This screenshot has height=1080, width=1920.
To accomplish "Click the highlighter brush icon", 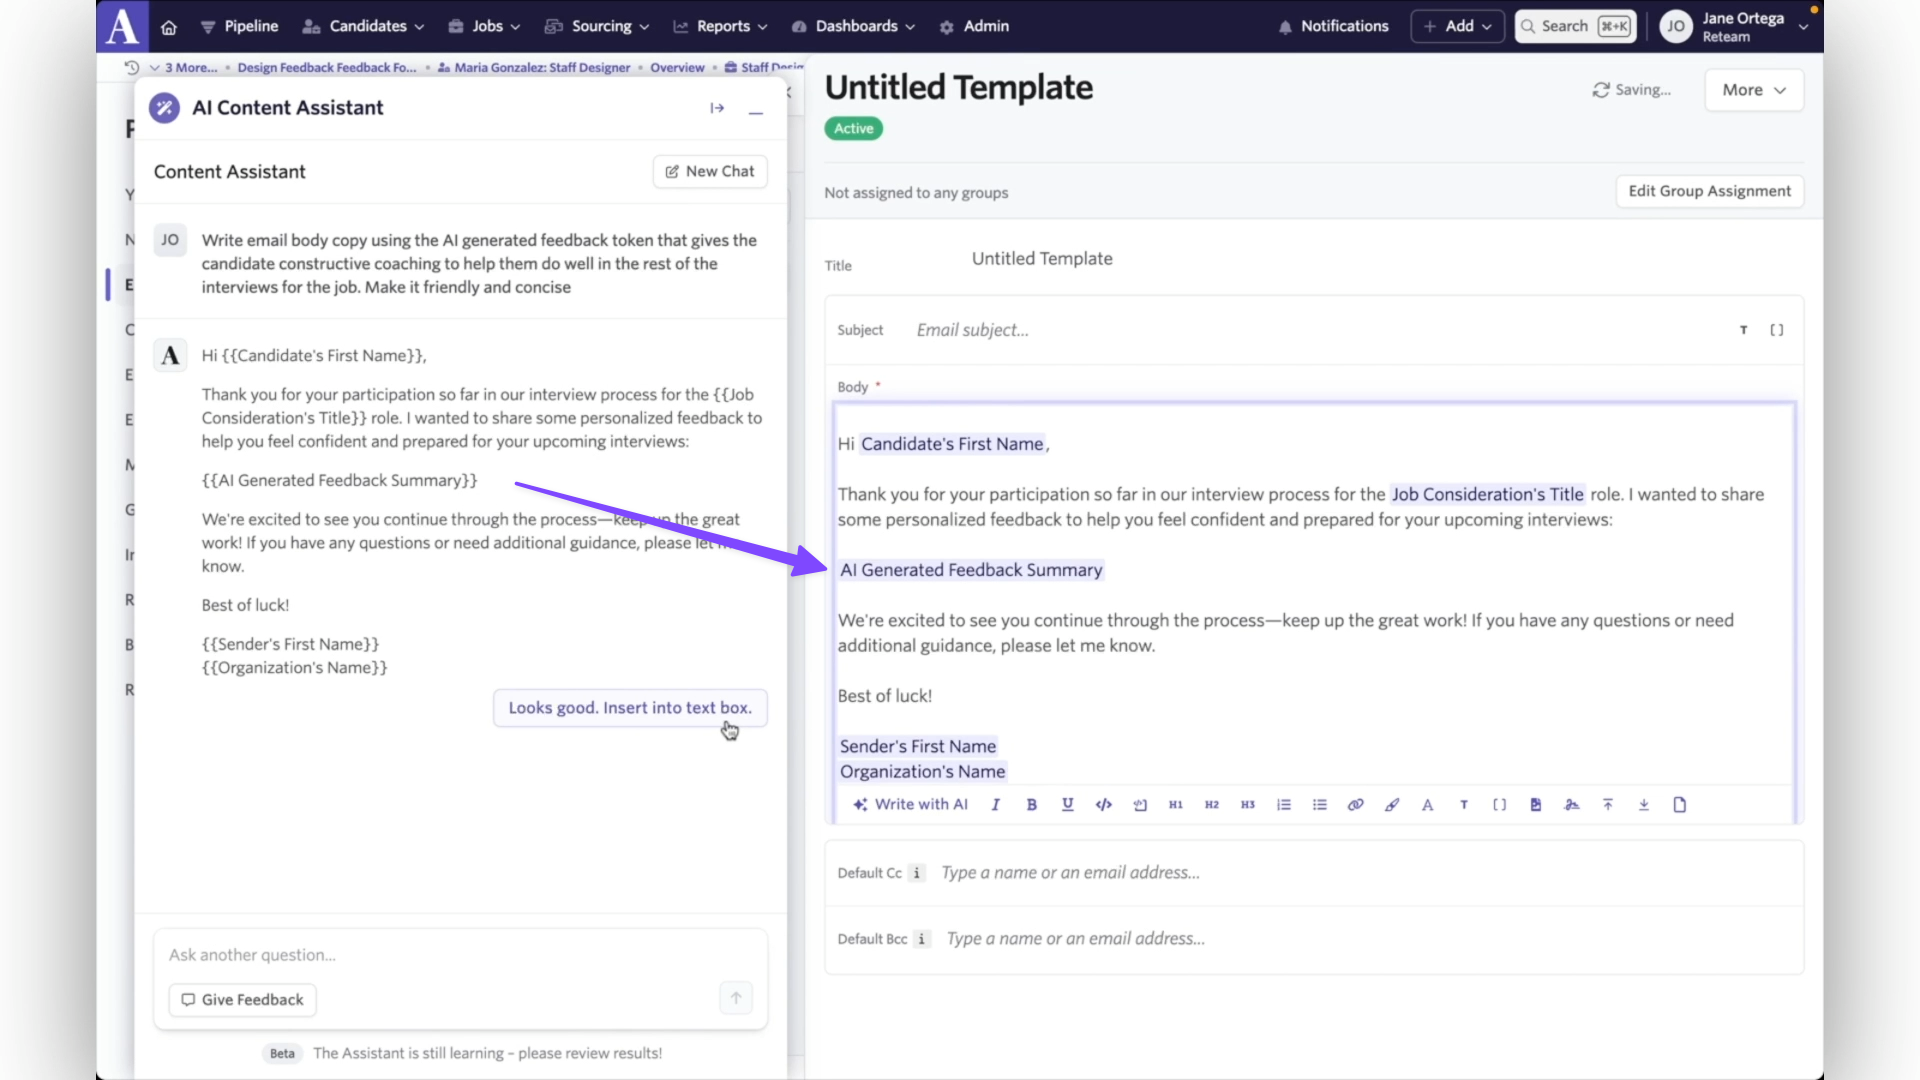I will point(1392,804).
